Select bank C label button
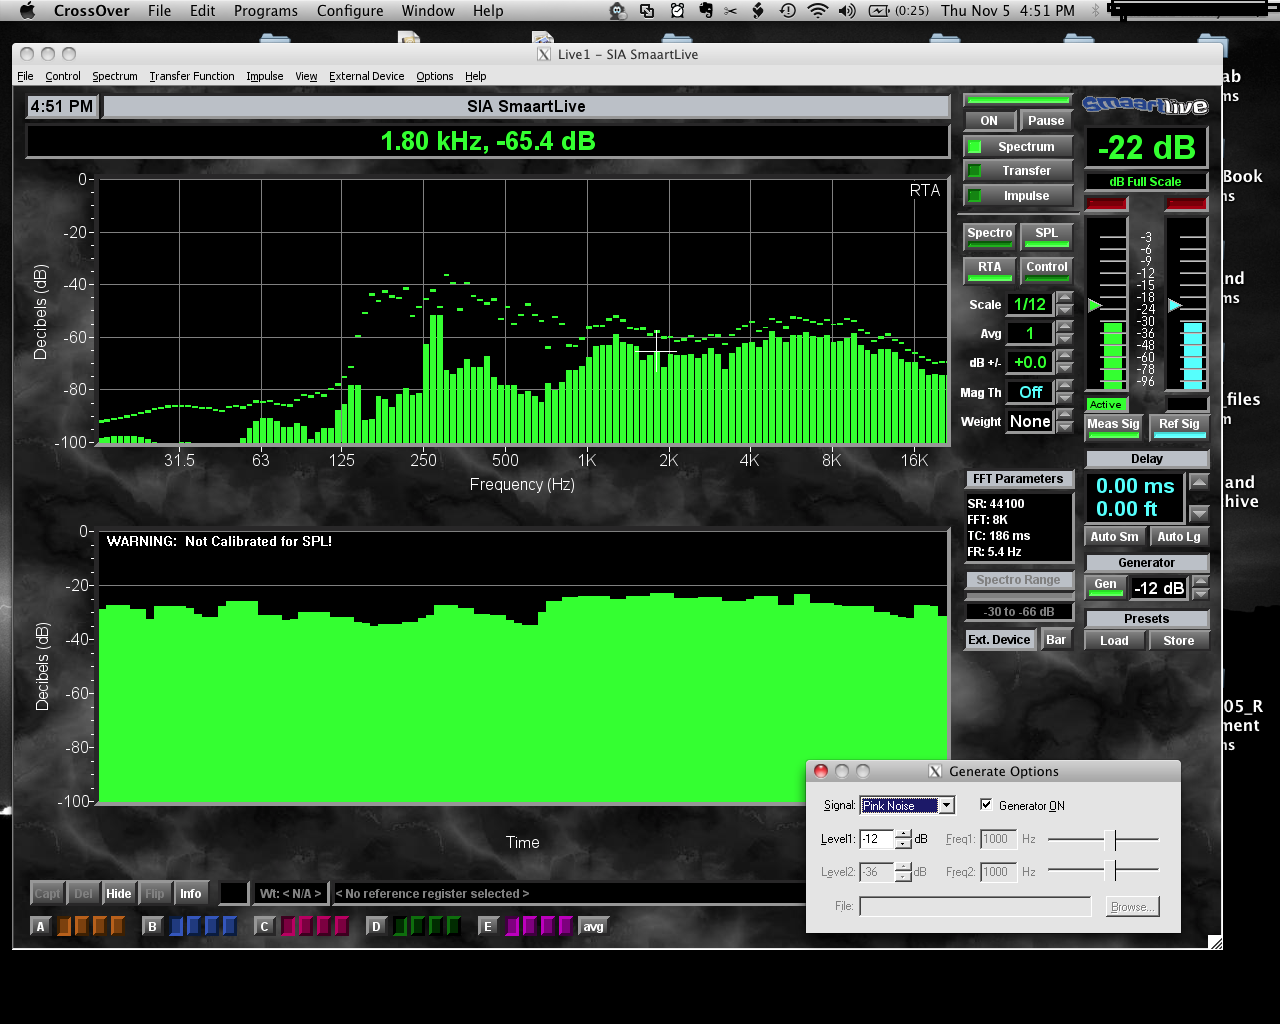Viewport: 1280px width, 1024px height. click(265, 926)
